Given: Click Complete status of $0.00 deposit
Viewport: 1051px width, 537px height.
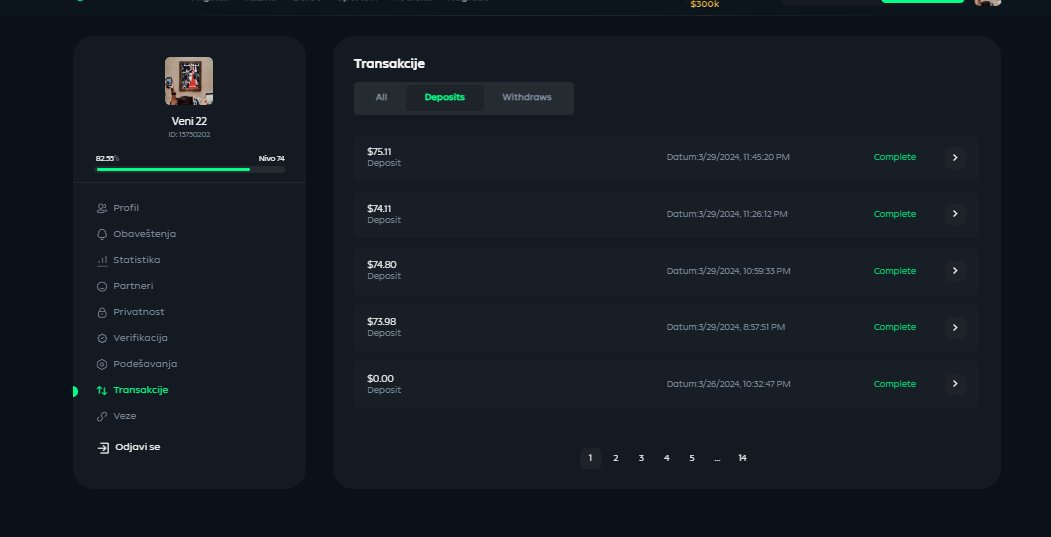Looking at the screenshot, I should 895,384.
